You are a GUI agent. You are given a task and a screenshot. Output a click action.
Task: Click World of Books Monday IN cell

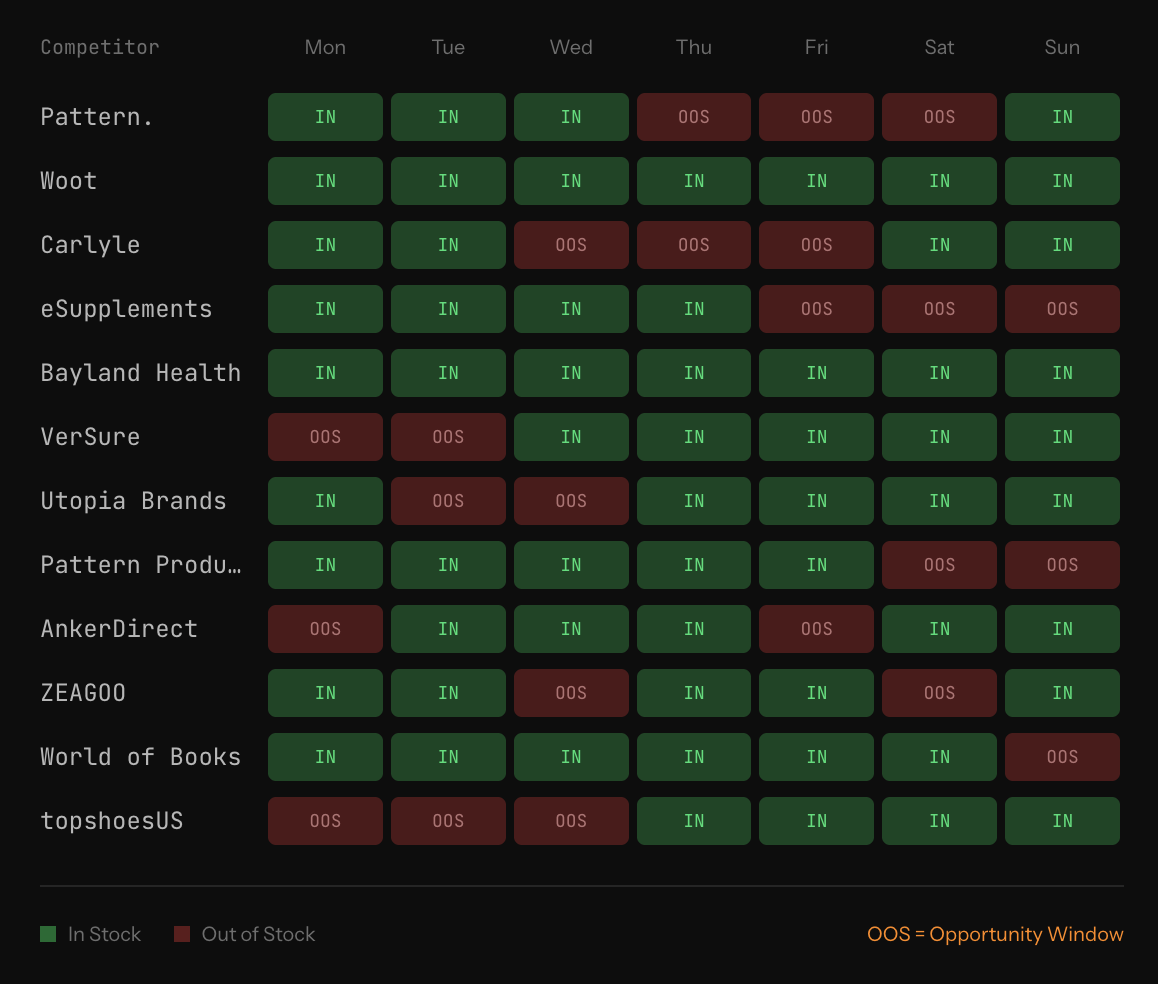point(325,757)
